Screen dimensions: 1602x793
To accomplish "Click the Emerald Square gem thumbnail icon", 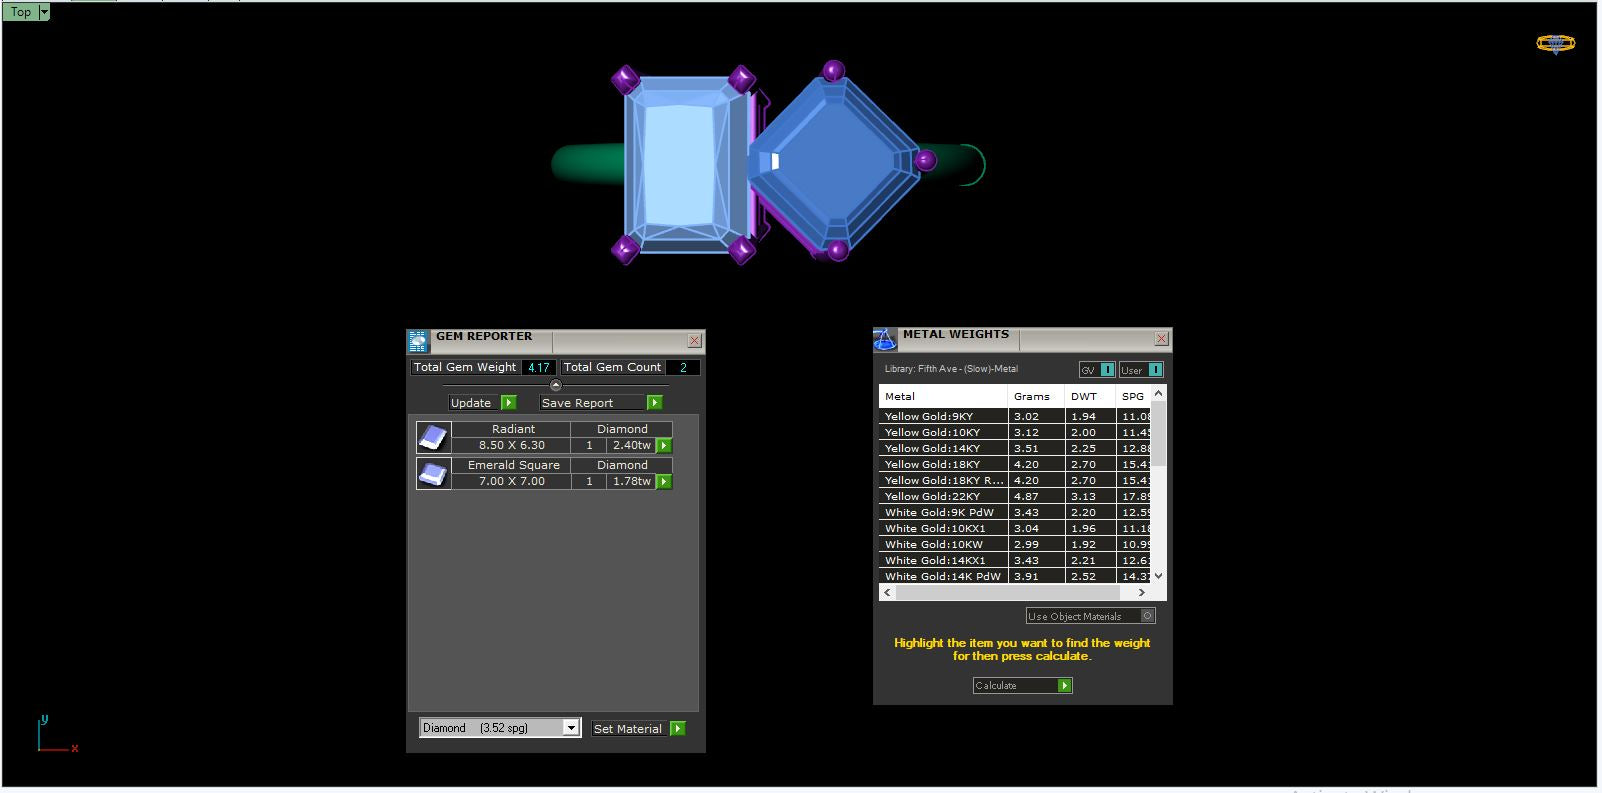I will 433,474.
